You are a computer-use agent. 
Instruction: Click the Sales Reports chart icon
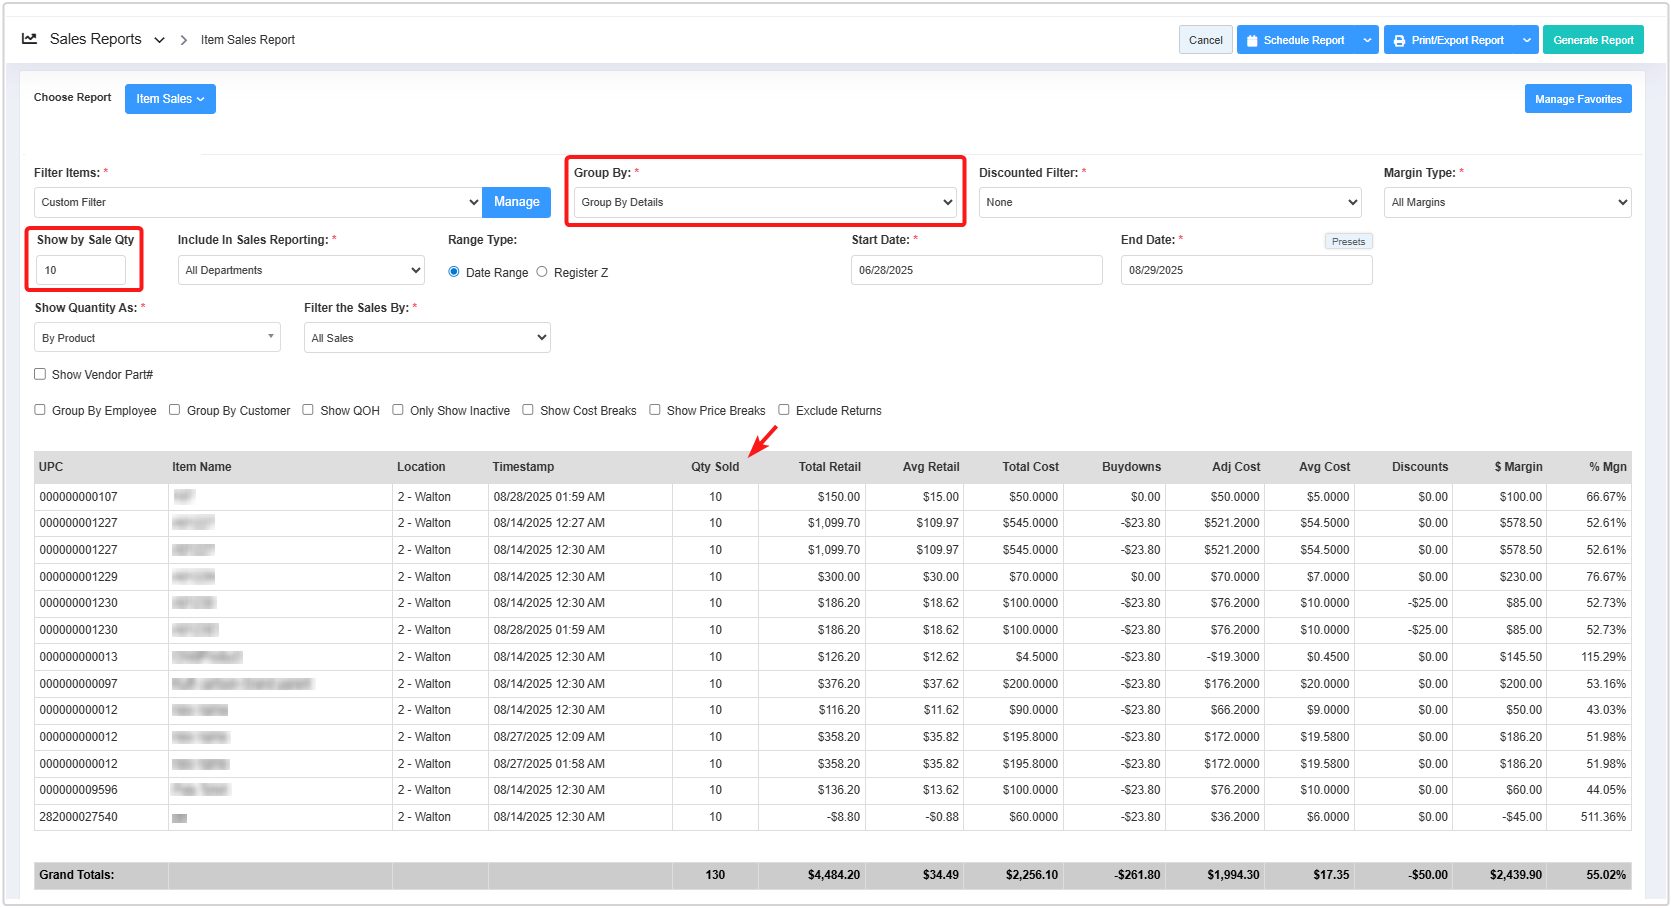click(30, 39)
